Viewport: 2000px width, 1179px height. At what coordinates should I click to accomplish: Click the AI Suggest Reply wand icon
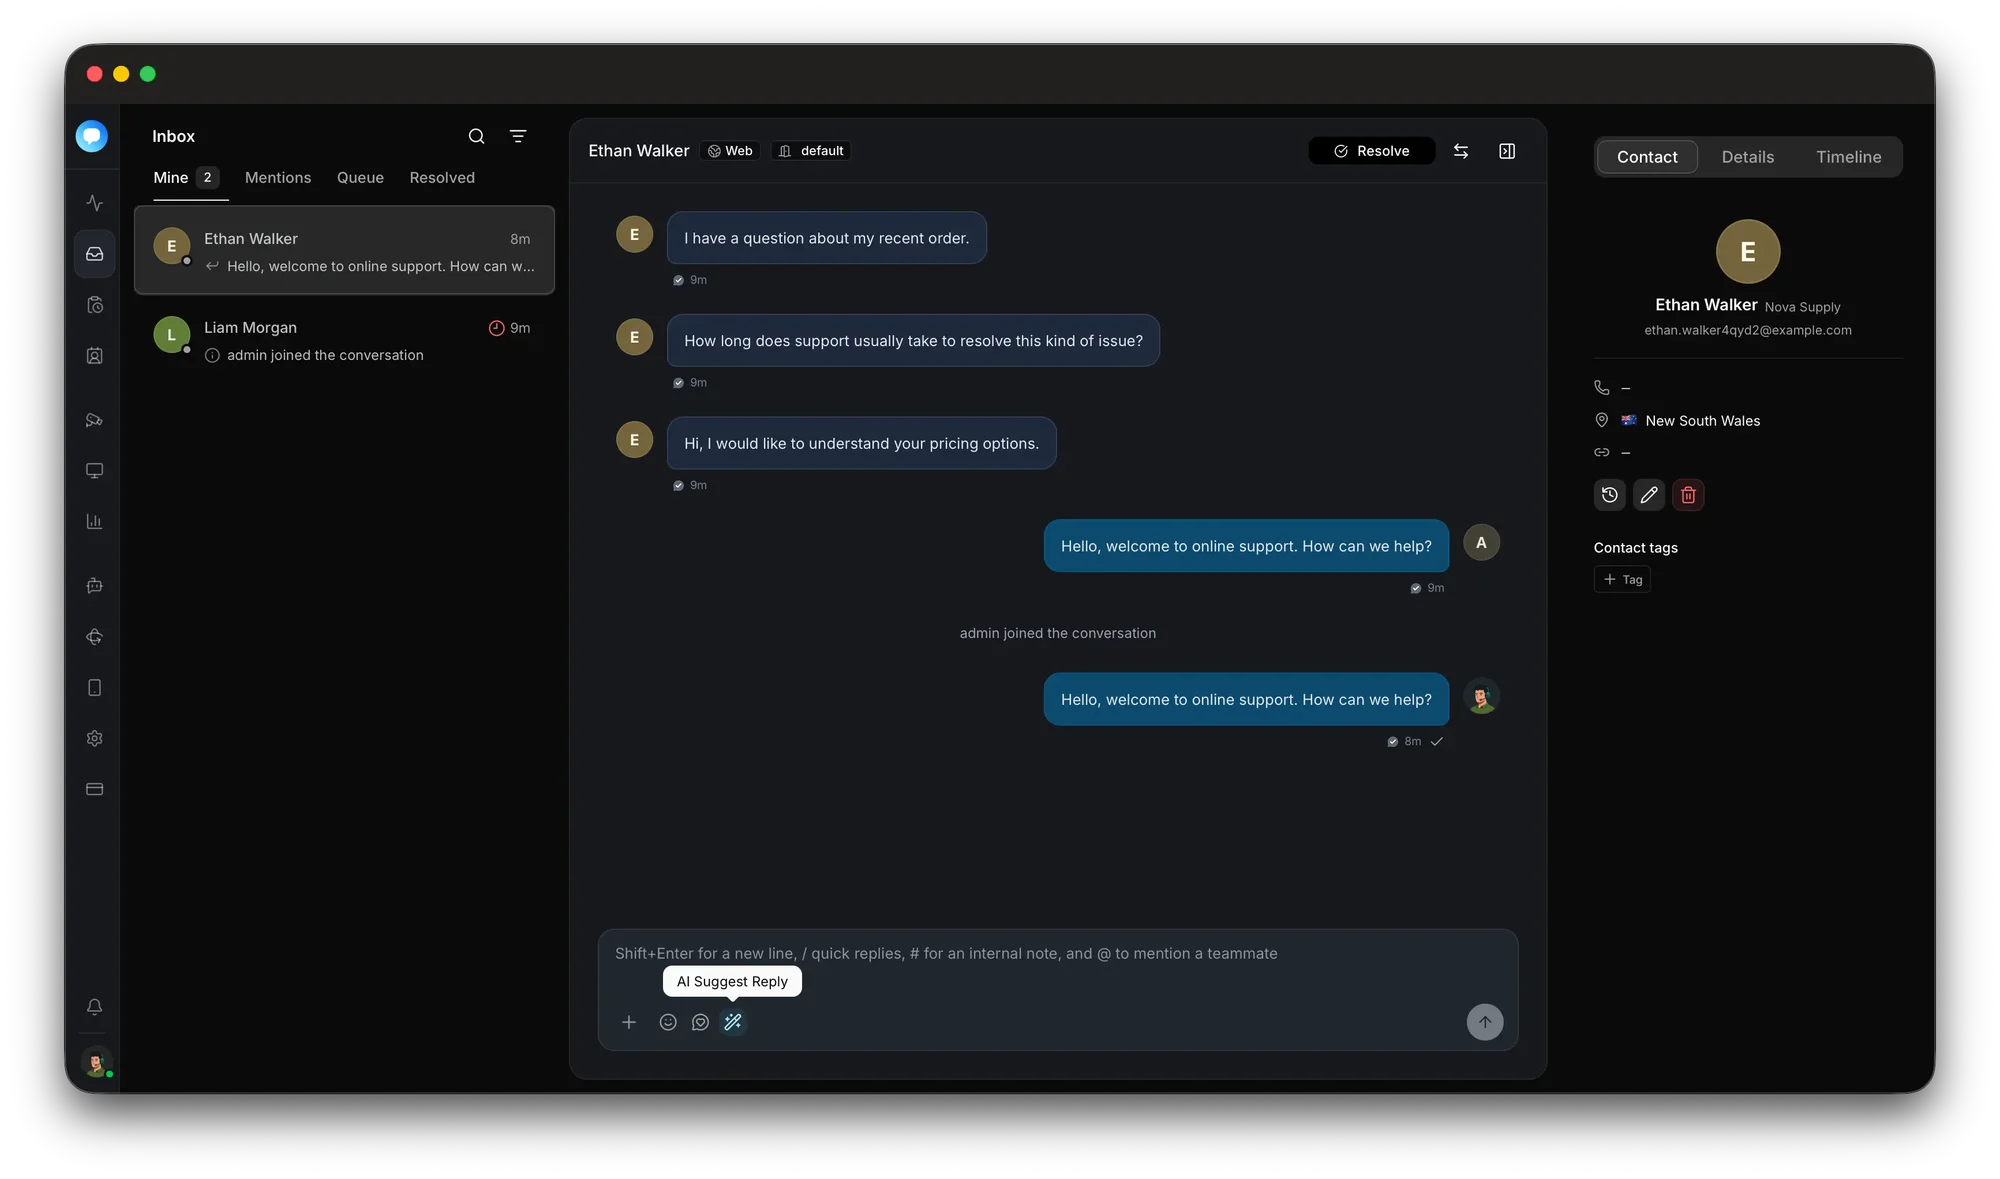(733, 1022)
